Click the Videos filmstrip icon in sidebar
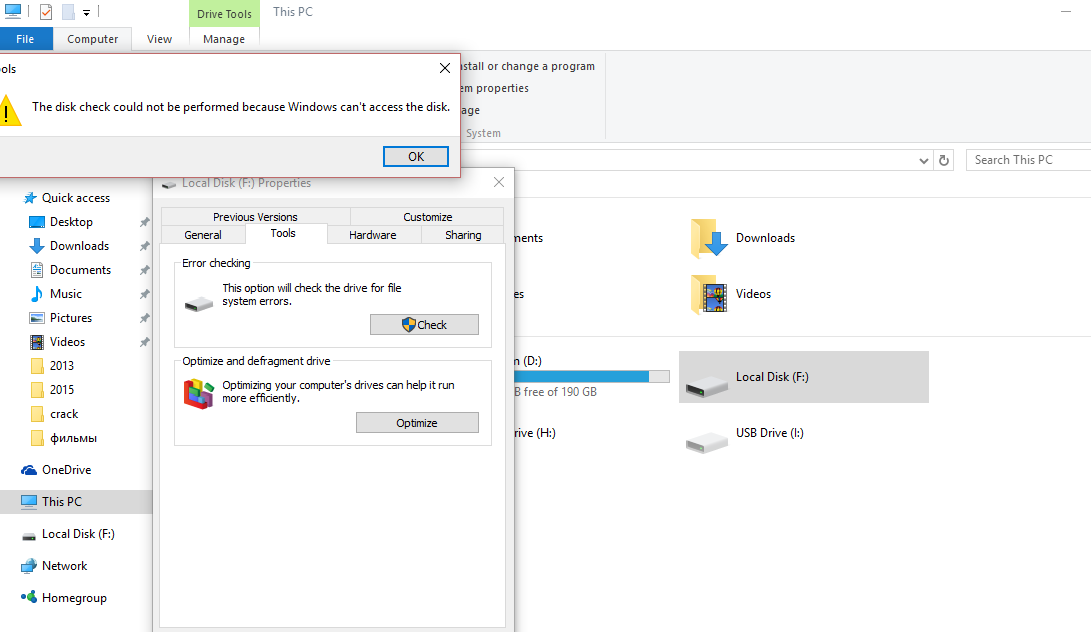 point(37,342)
